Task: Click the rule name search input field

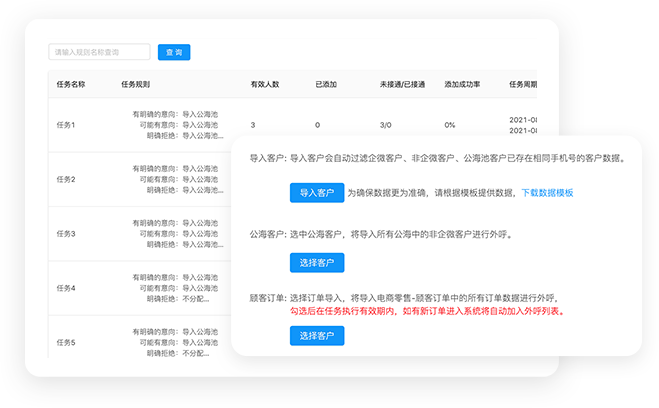Action: (x=99, y=52)
